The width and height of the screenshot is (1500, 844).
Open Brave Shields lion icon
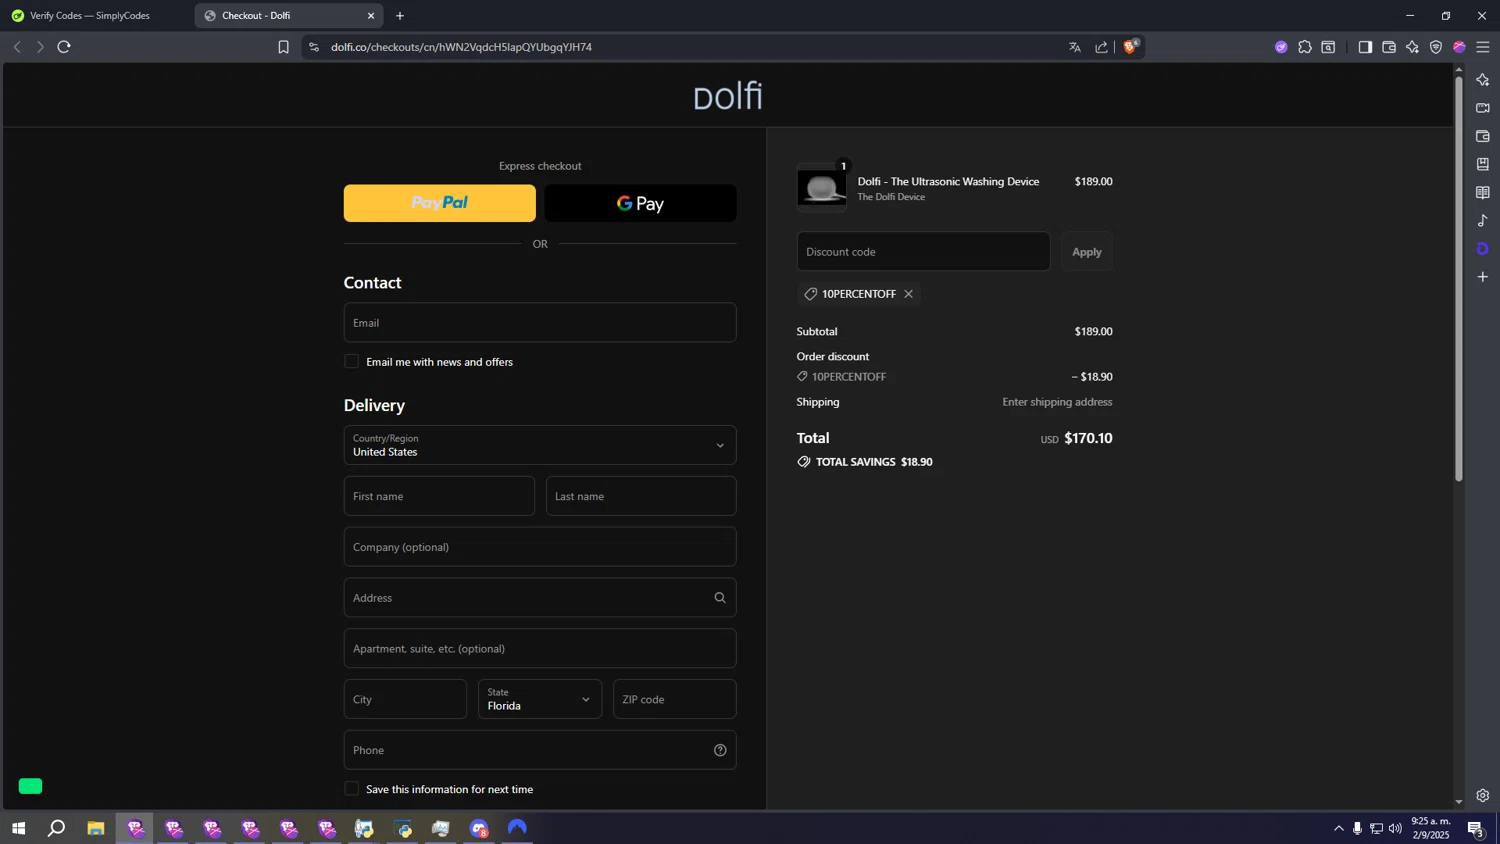pos(1130,46)
